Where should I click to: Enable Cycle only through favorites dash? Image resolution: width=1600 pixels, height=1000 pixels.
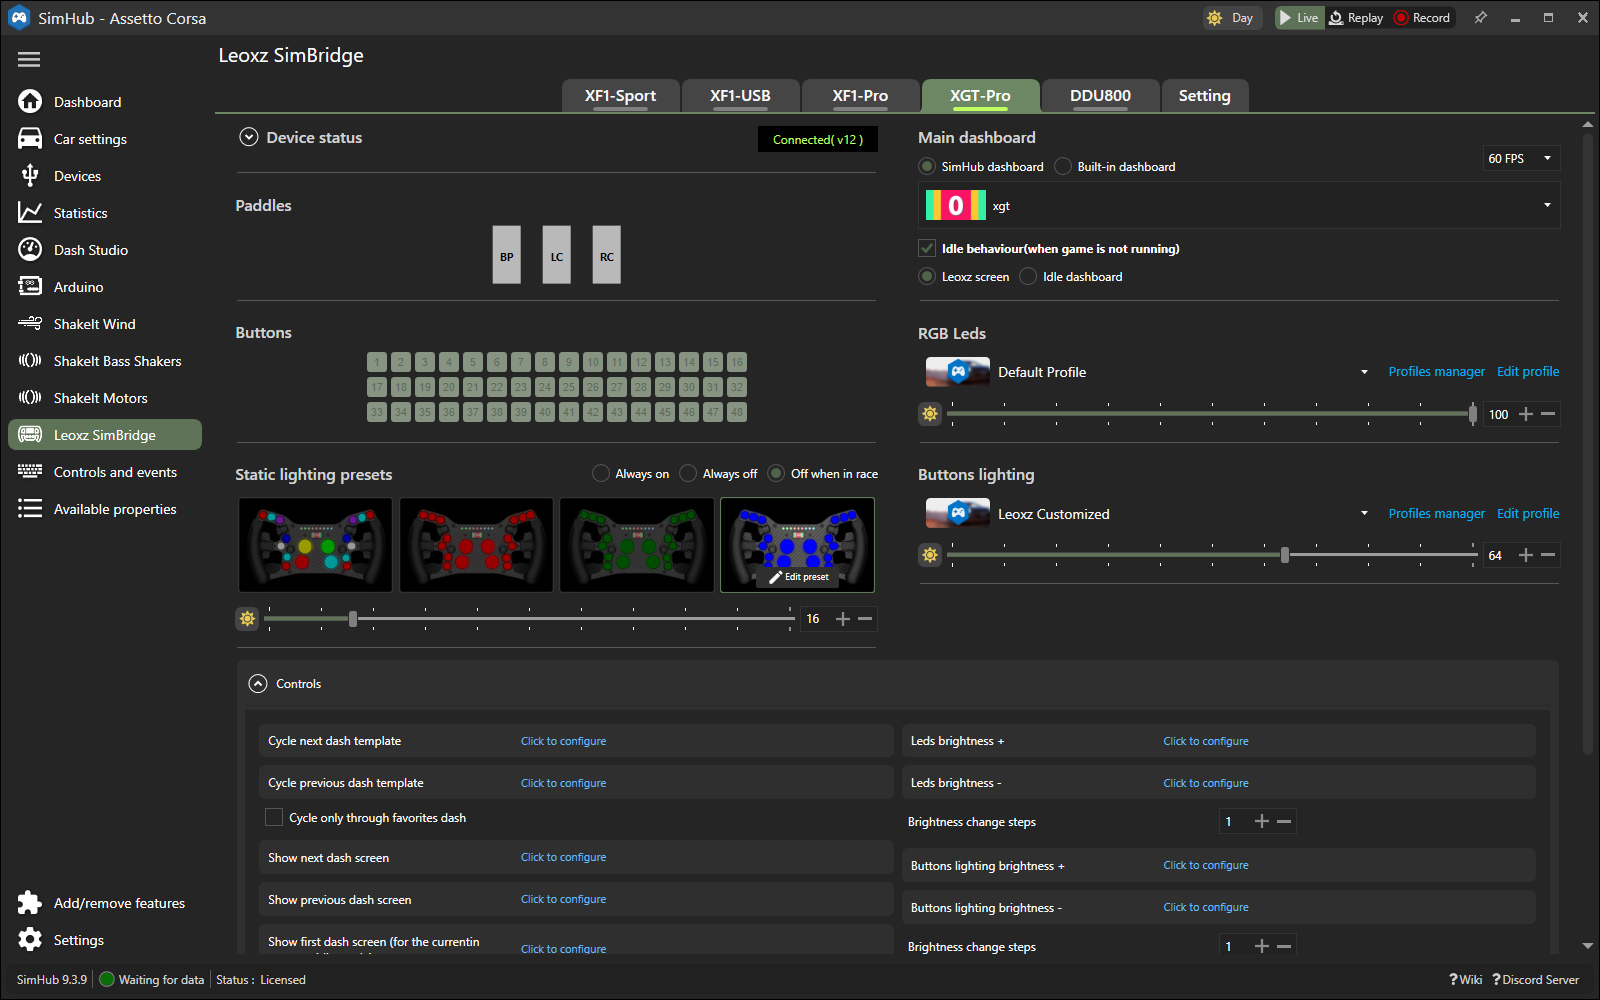[274, 818]
